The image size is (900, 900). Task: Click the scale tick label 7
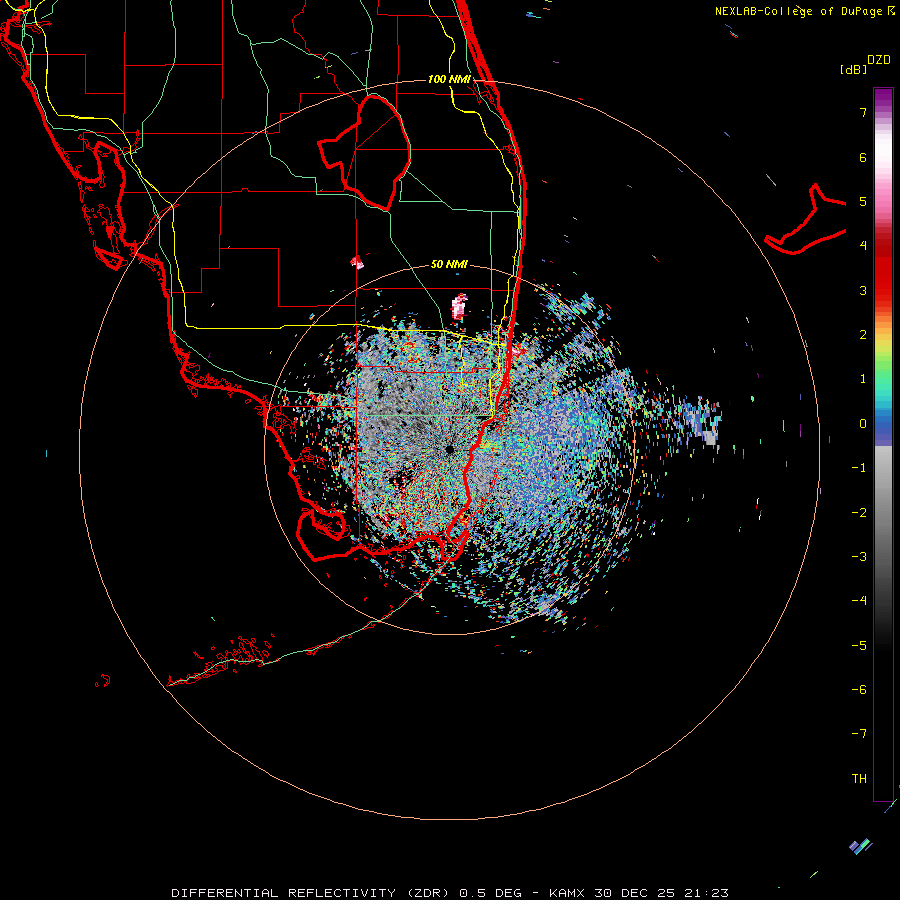863,112
